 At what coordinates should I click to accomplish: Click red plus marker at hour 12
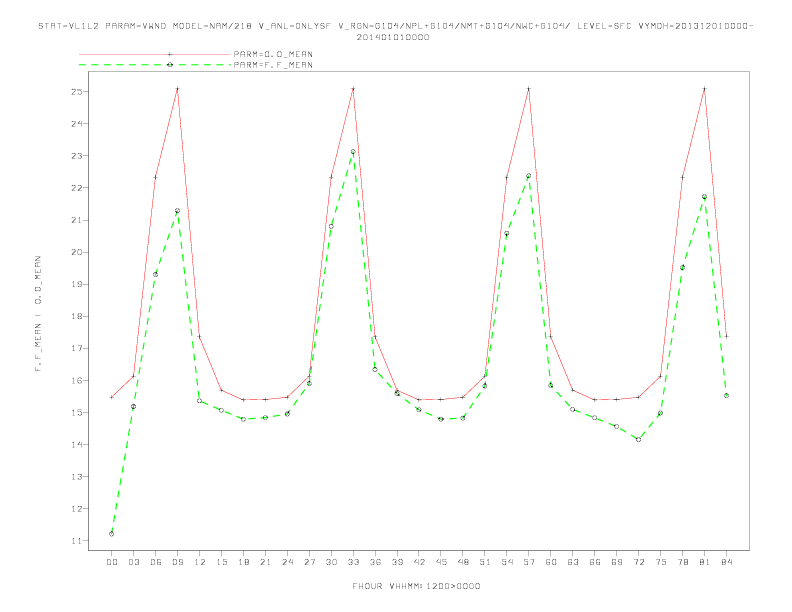[x=200, y=336]
